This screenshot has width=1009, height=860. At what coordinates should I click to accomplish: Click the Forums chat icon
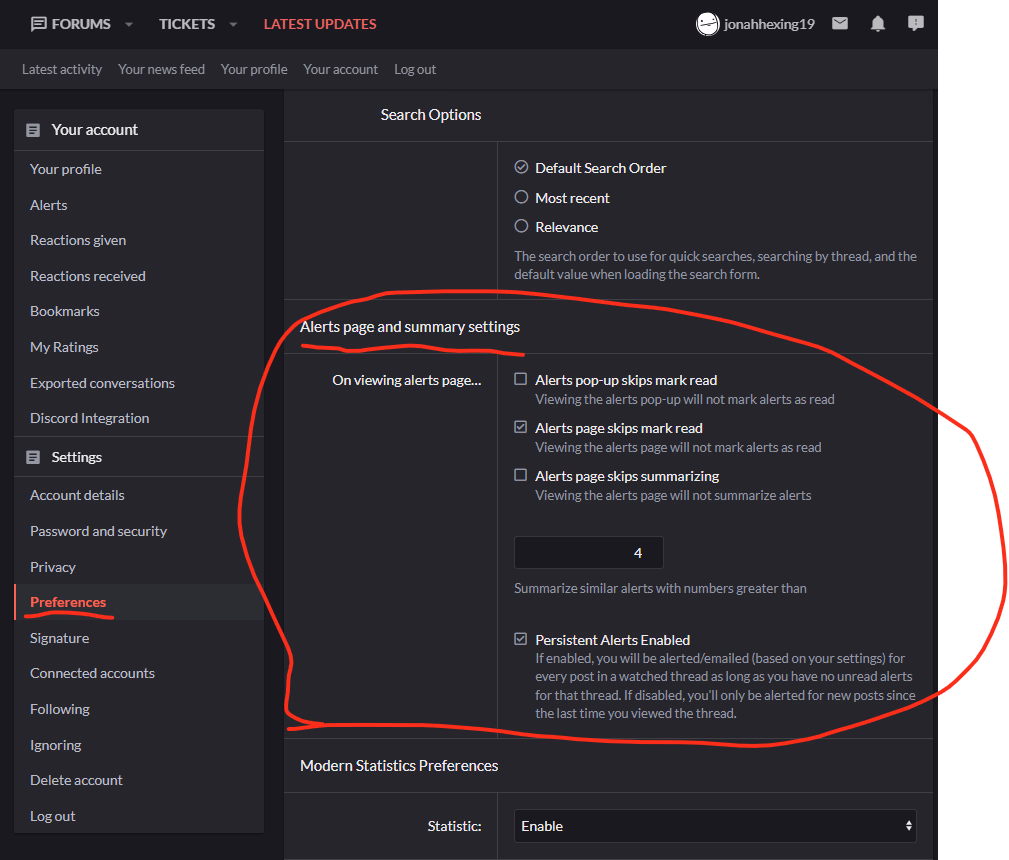[39, 24]
